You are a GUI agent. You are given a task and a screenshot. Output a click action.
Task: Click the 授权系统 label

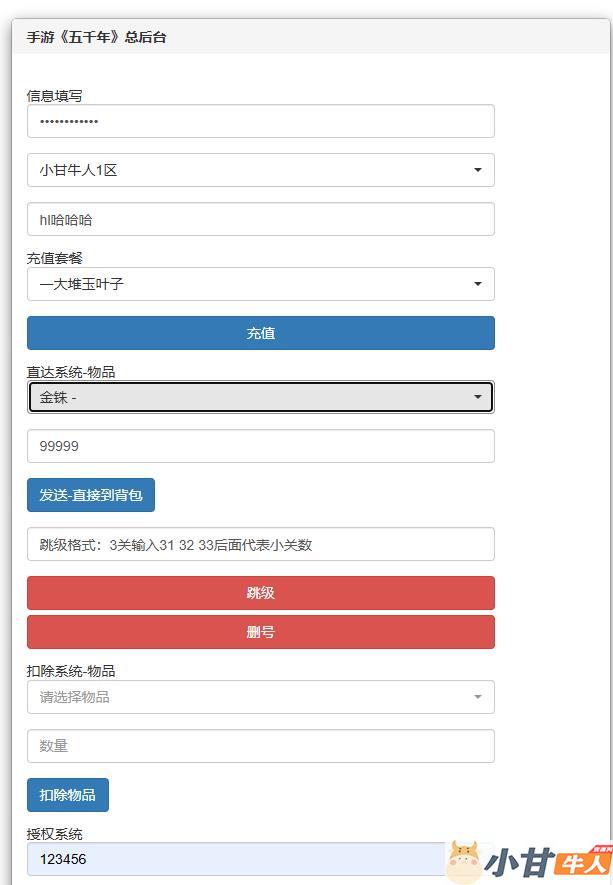point(55,834)
